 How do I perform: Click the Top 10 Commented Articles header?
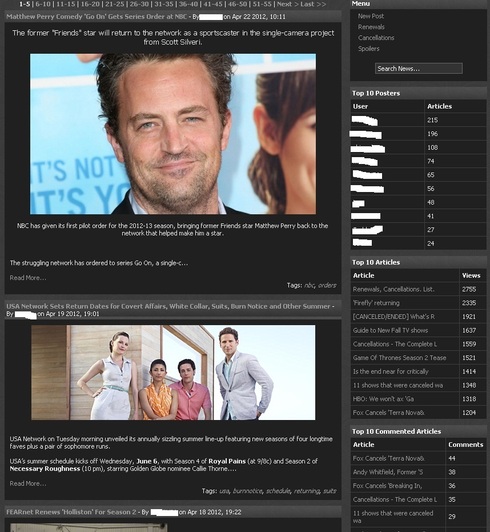pos(396,431)
